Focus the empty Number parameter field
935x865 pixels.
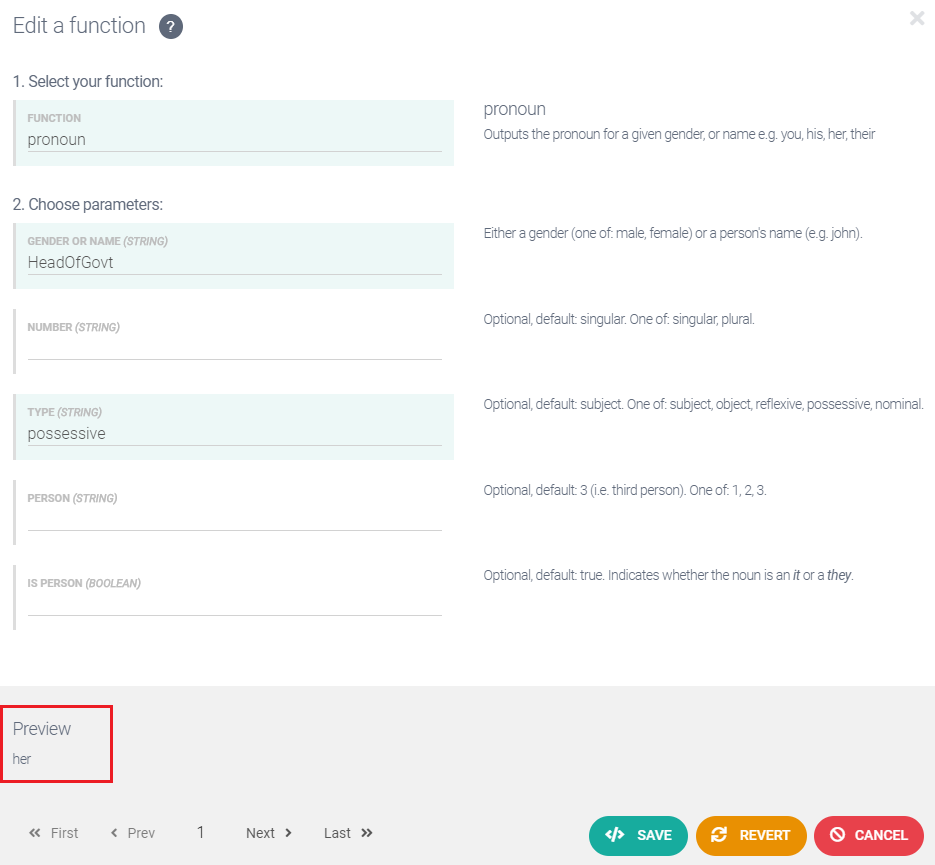point(234,348)
